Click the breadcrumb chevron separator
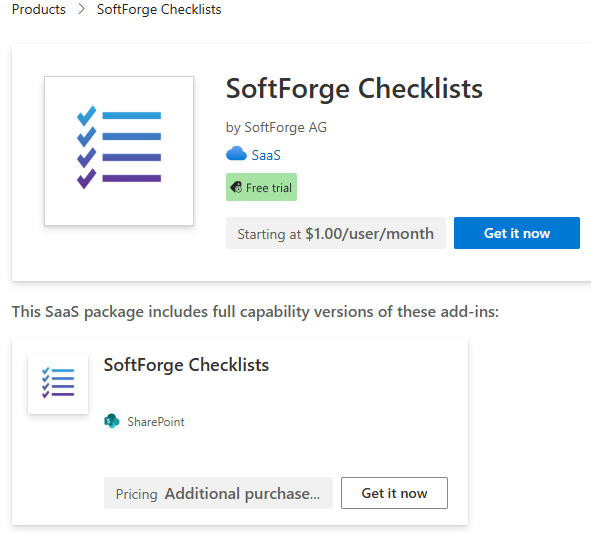 click(x=81, y=9)
